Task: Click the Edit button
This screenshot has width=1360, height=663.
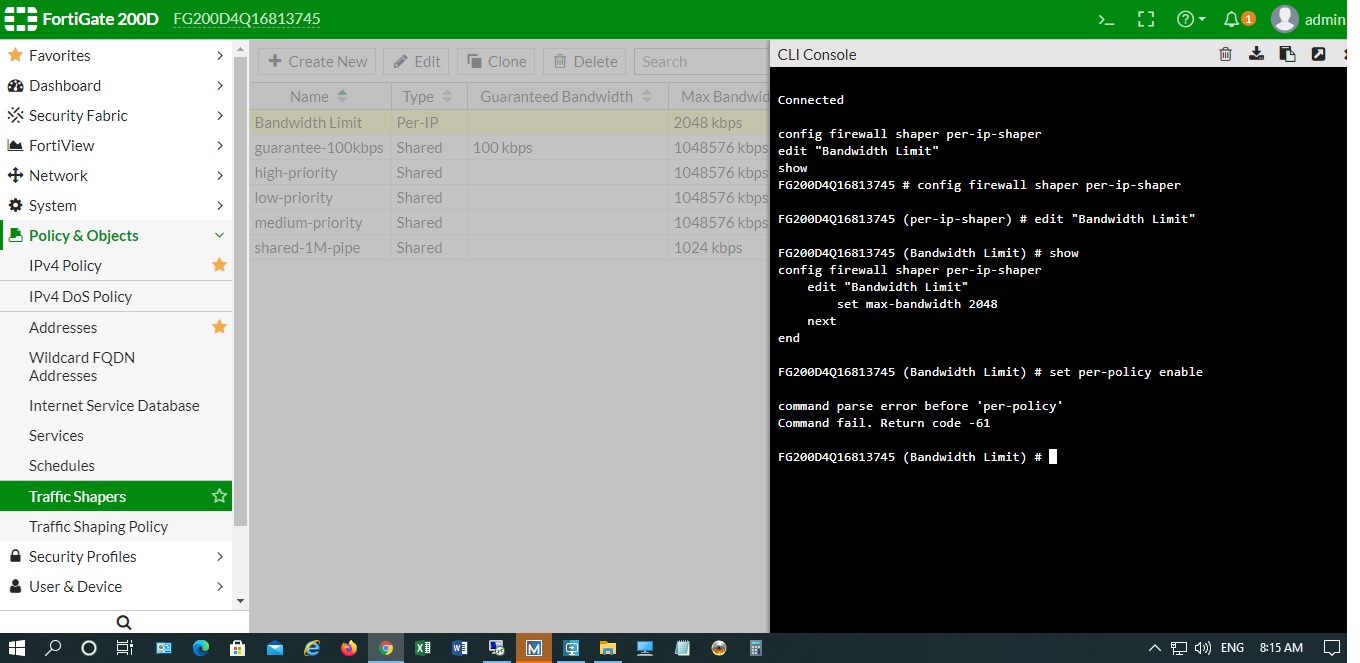Action: tap(416, 61)
